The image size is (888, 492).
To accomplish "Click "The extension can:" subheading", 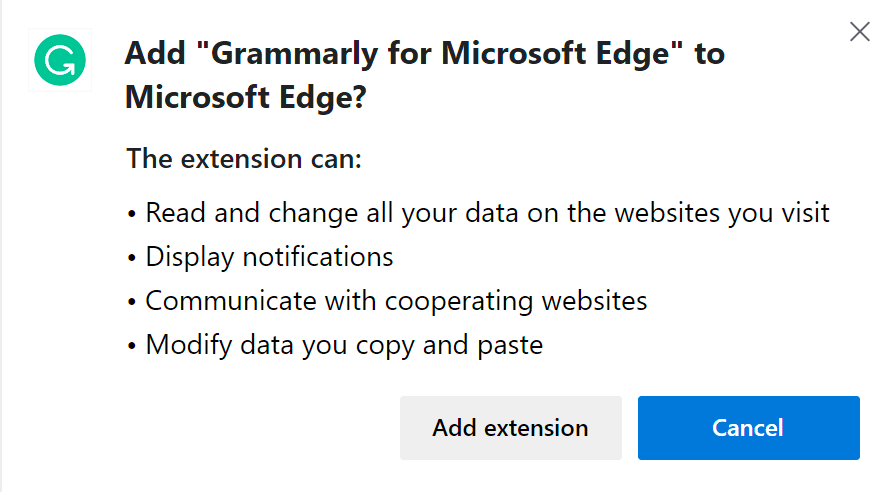I will click(x=243, y=159).
